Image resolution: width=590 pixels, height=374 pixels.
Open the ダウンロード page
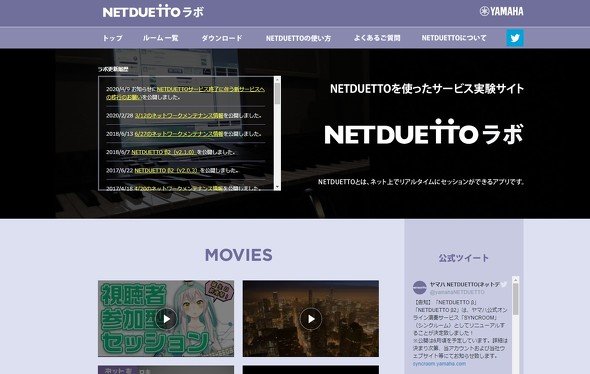tap(222, 38)
